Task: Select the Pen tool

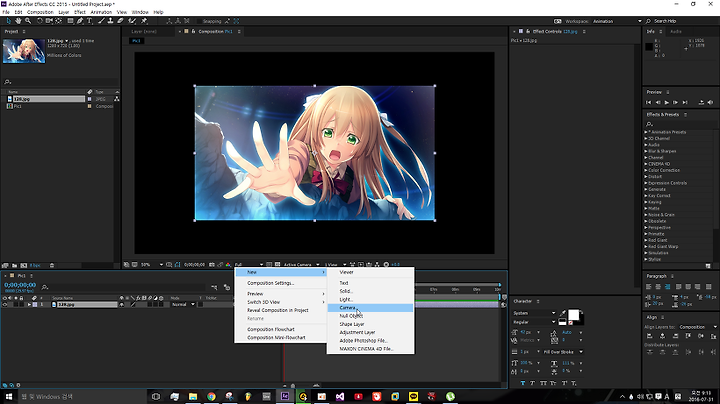Action: [x=80, y=21]
